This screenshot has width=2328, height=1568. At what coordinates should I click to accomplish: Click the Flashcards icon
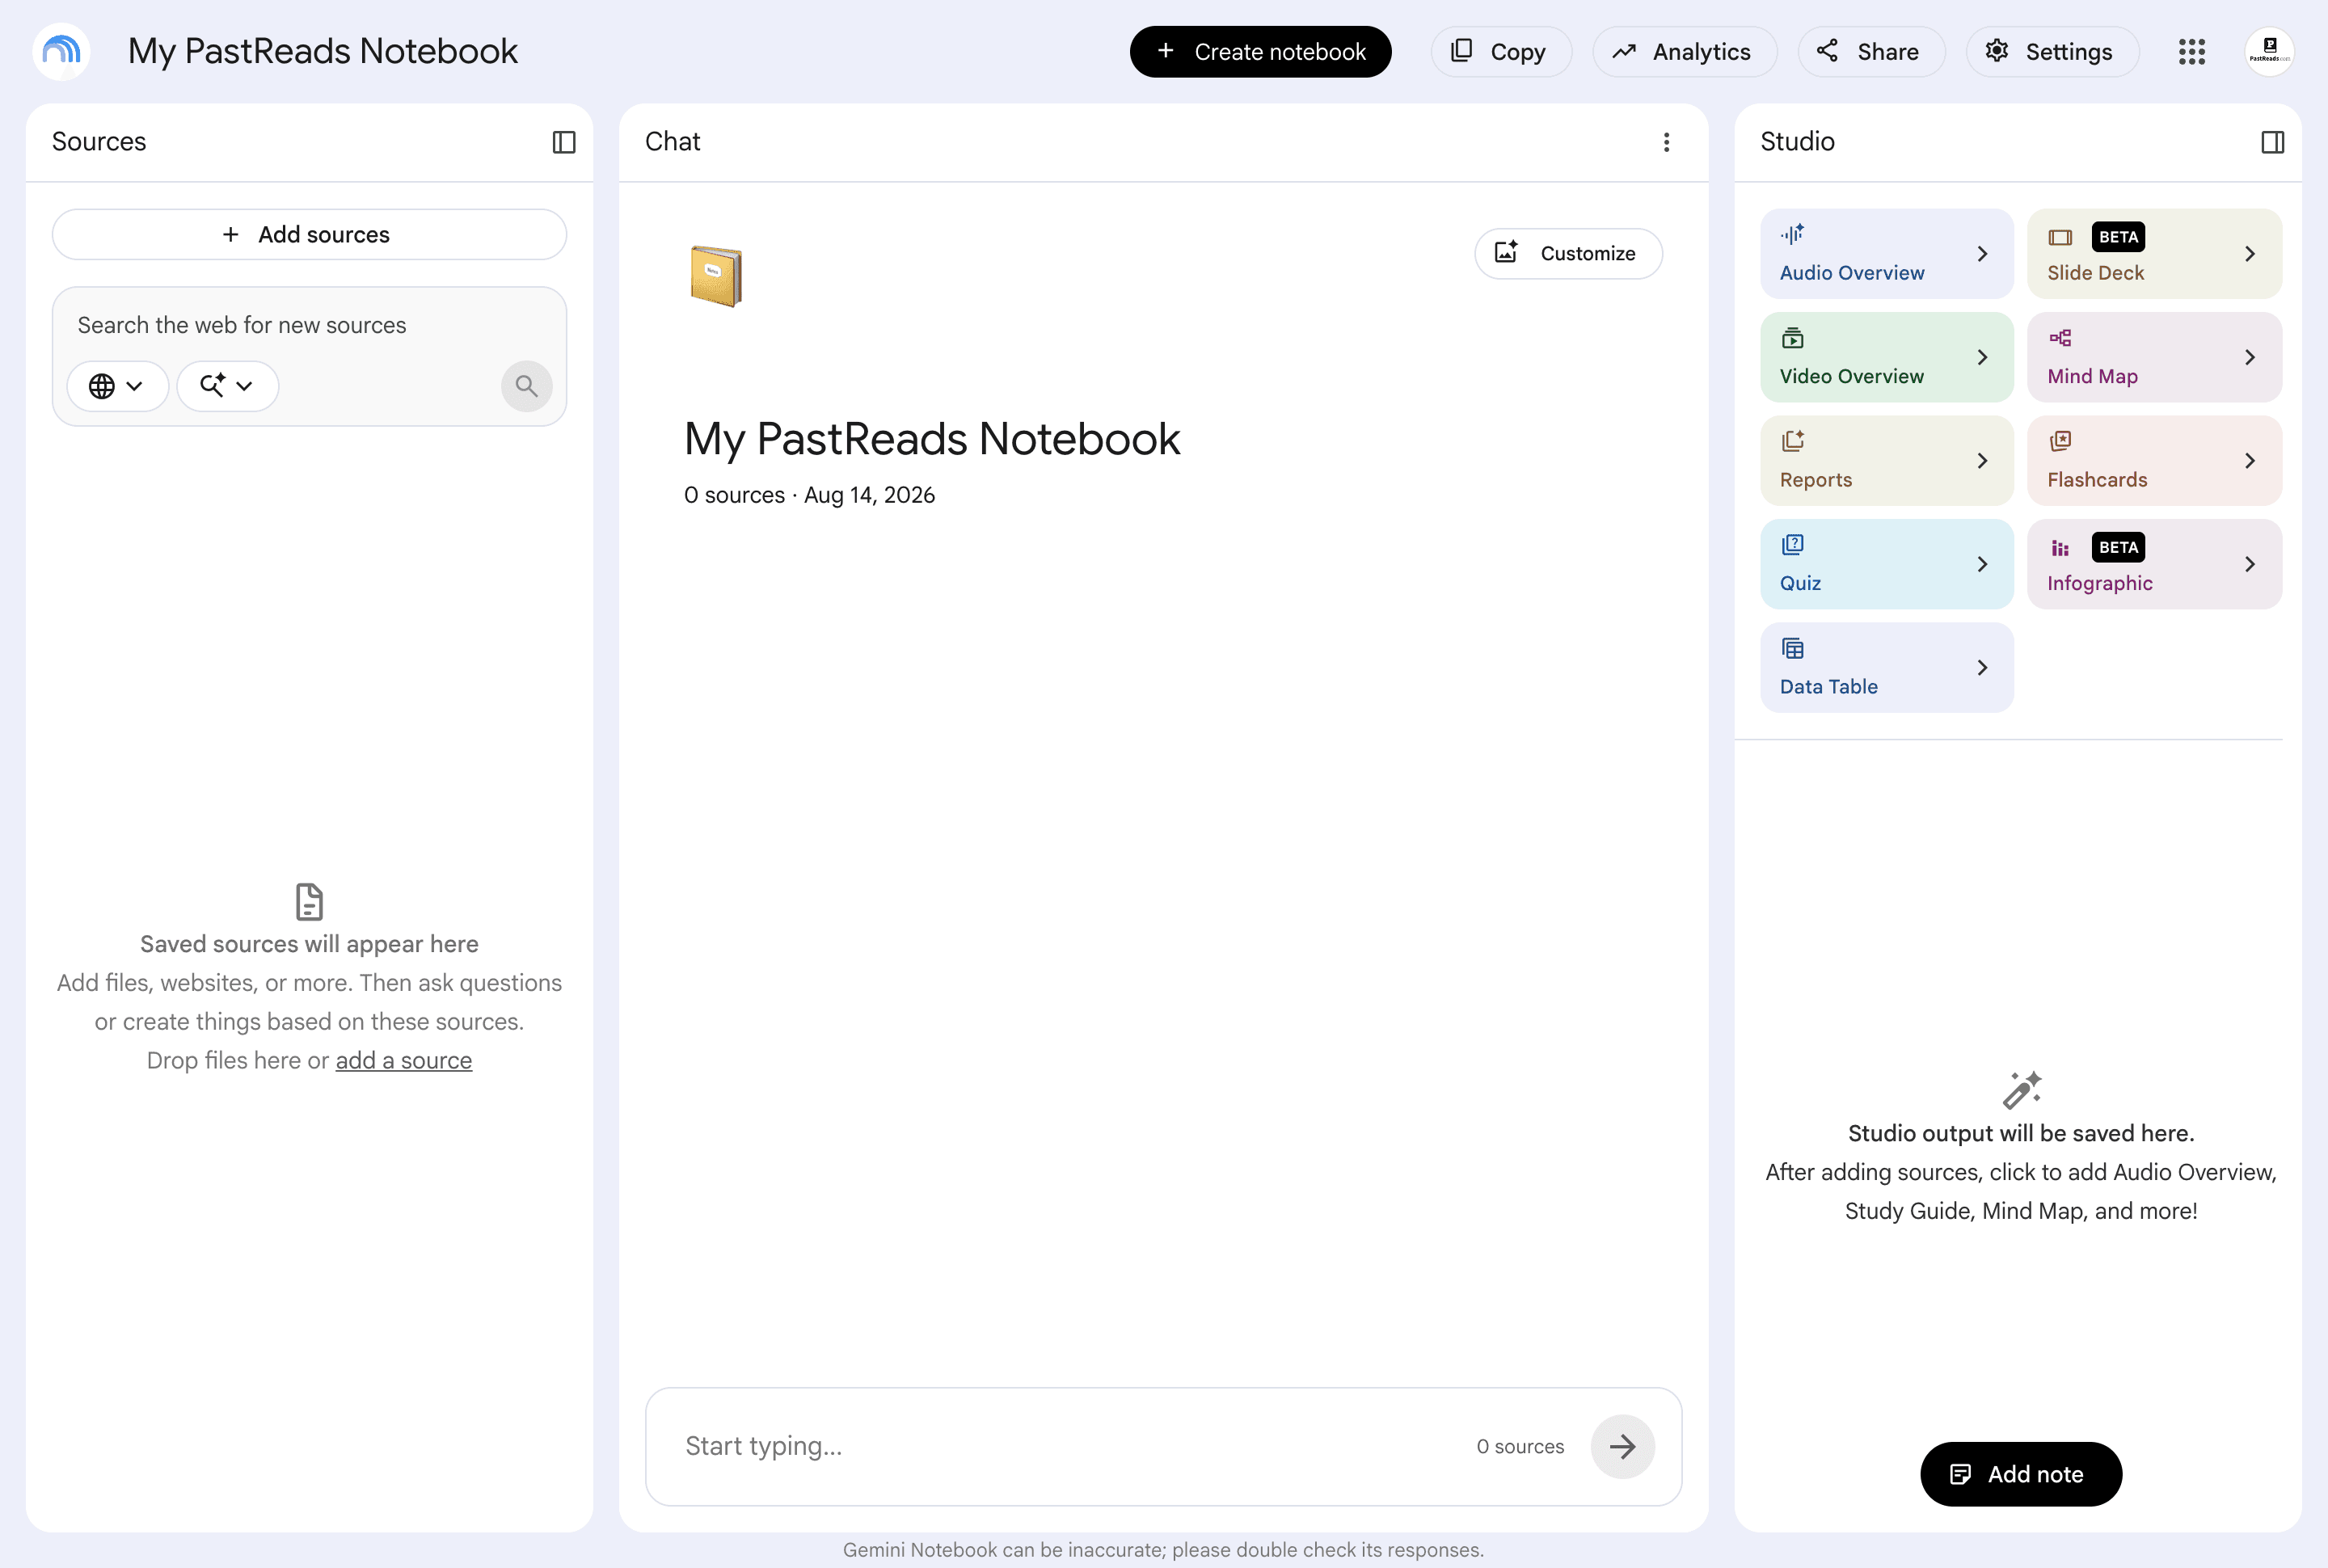(x=2060, y=441)
